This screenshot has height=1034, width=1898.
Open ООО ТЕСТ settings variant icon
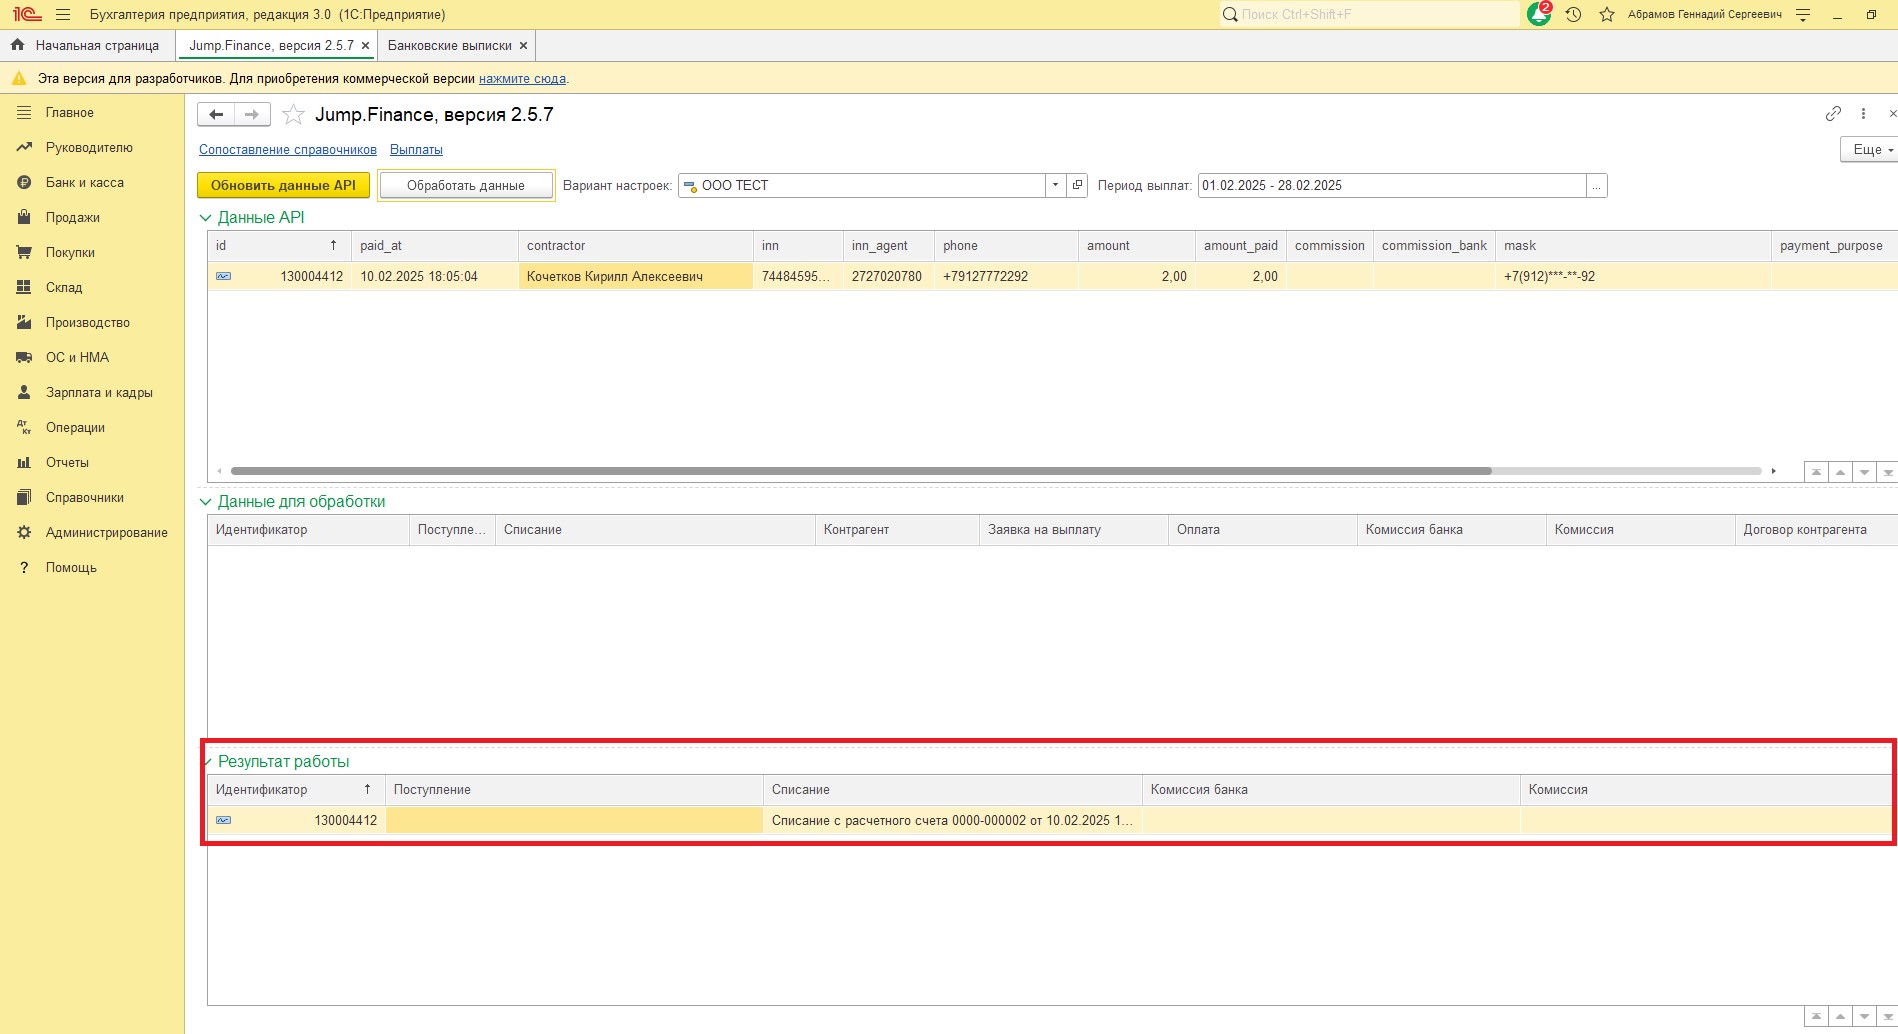coord(1077,185)
